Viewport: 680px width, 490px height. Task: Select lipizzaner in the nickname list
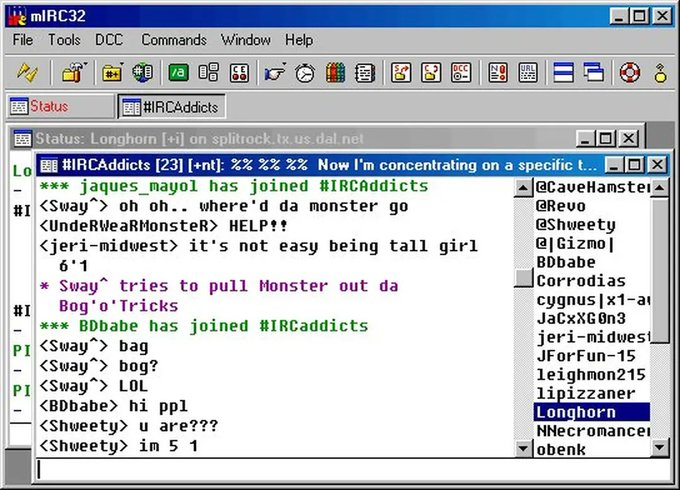point(592,394)
